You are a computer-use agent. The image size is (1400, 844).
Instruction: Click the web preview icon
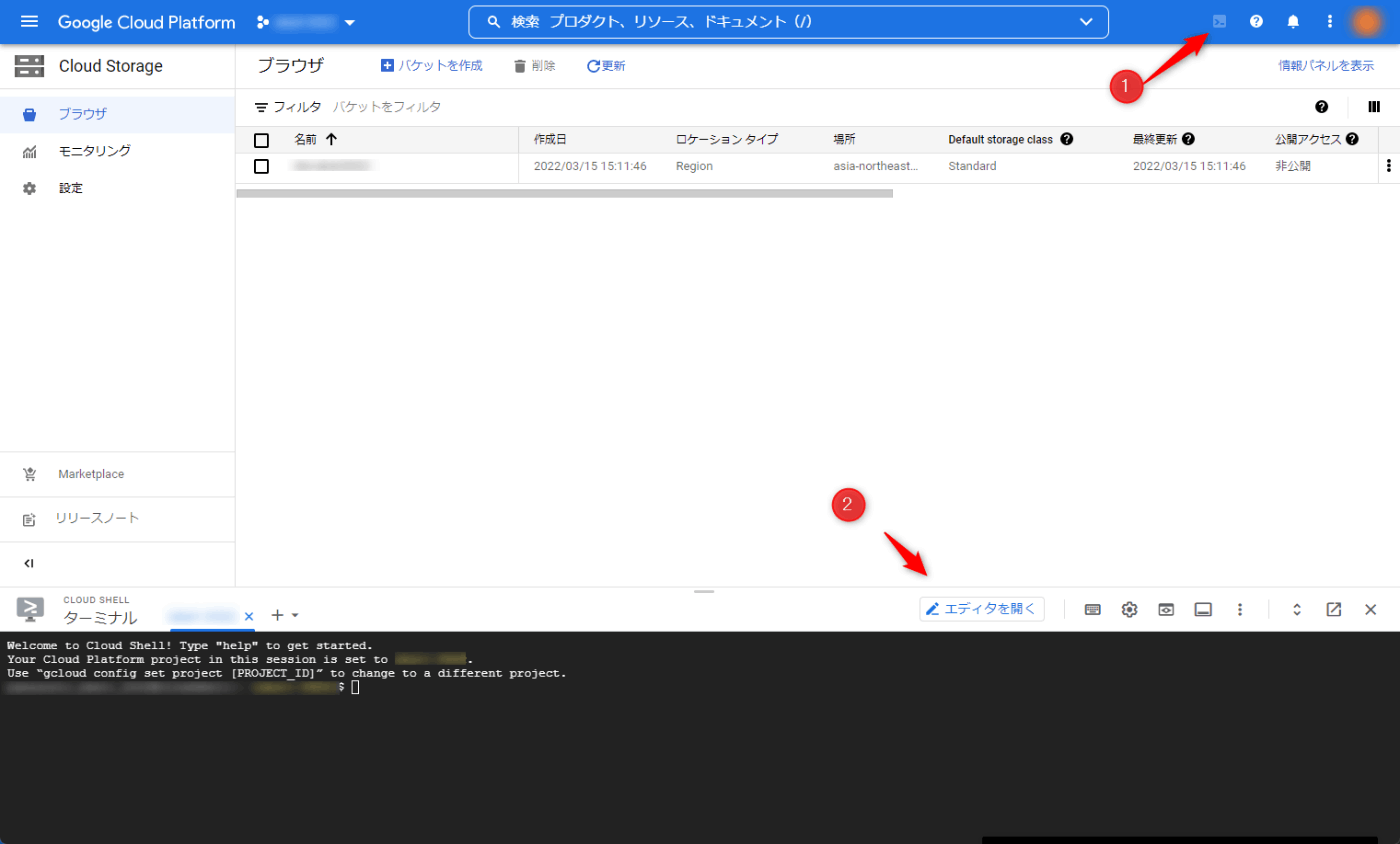click(1166, 609)
